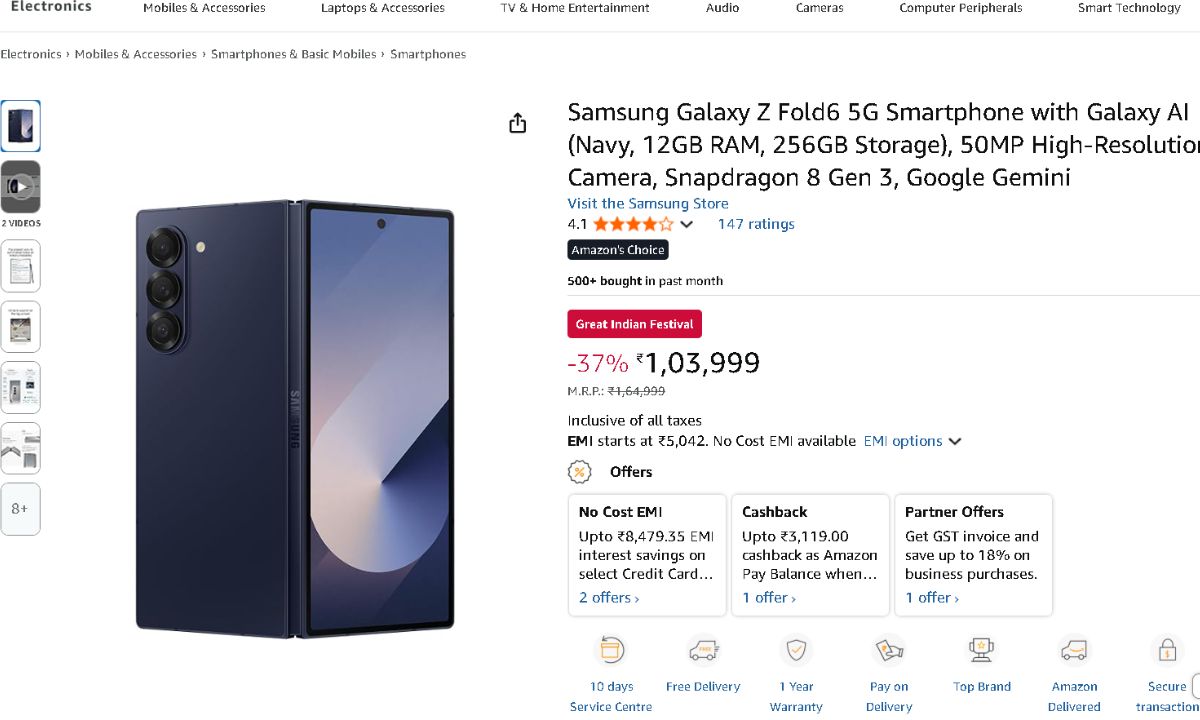Open more images via 8+ thumbnail
The image size is (1200, 720).
coord(20,508)
